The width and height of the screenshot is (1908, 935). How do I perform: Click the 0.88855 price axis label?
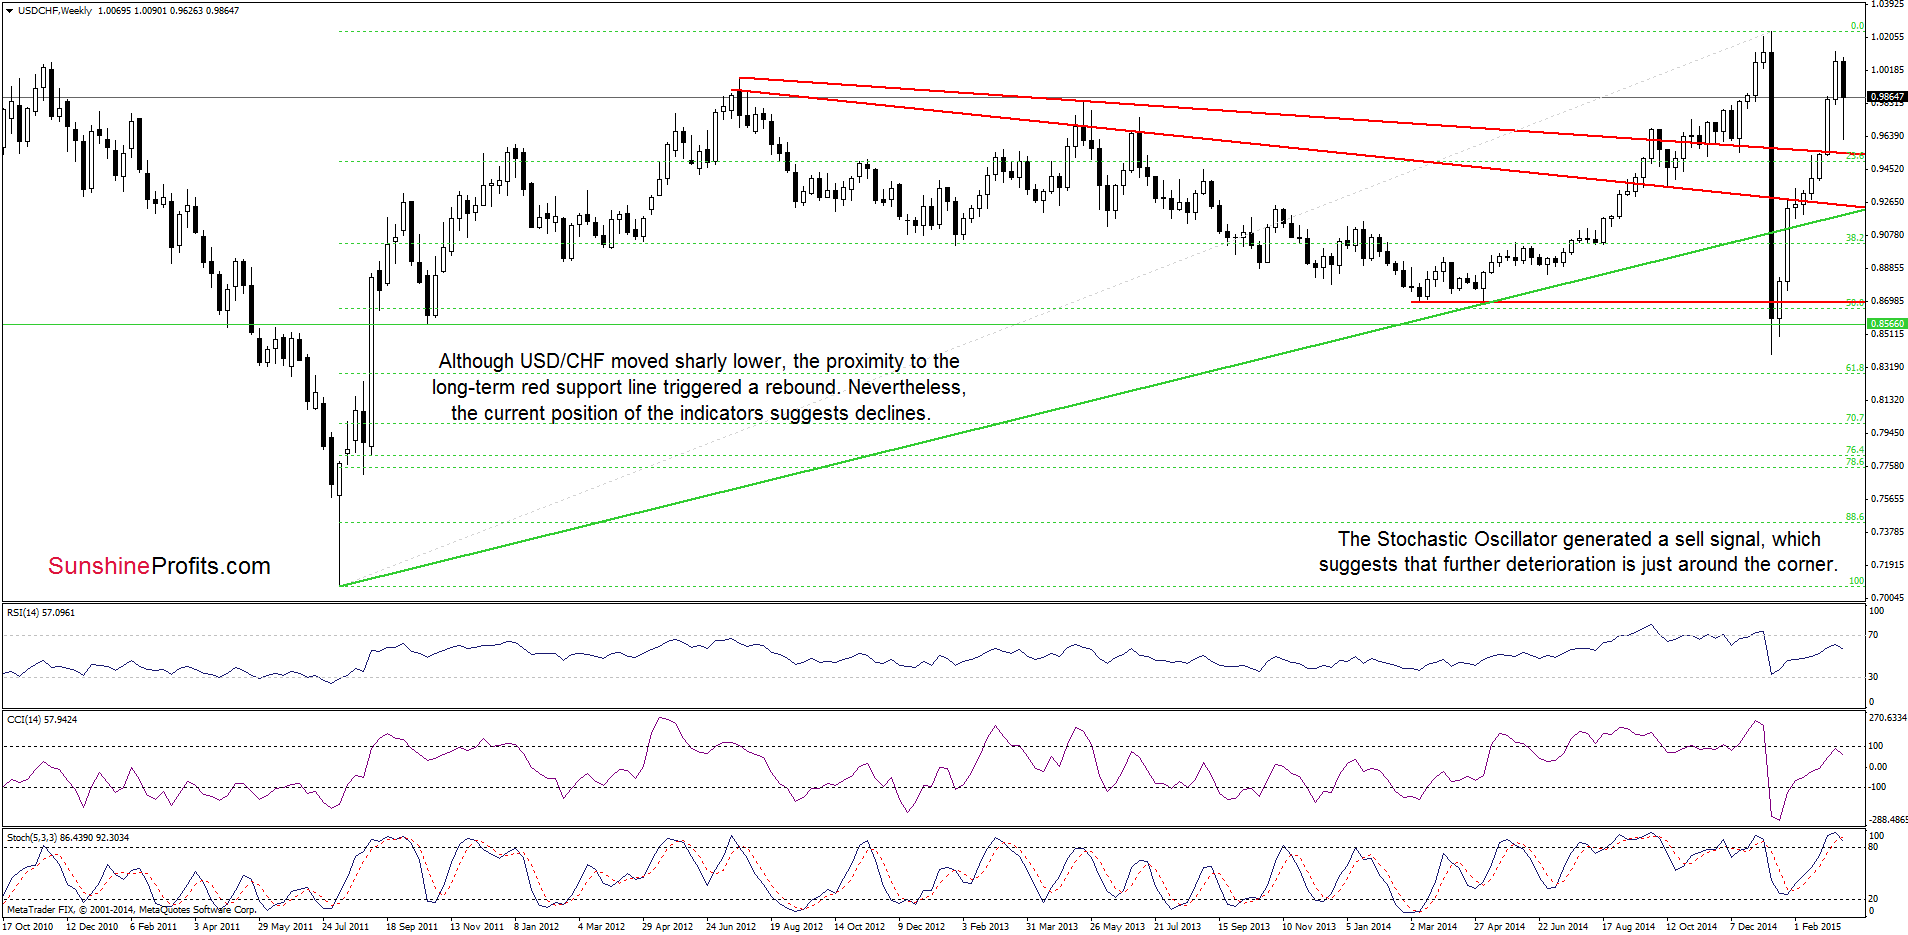[1888, 268]
